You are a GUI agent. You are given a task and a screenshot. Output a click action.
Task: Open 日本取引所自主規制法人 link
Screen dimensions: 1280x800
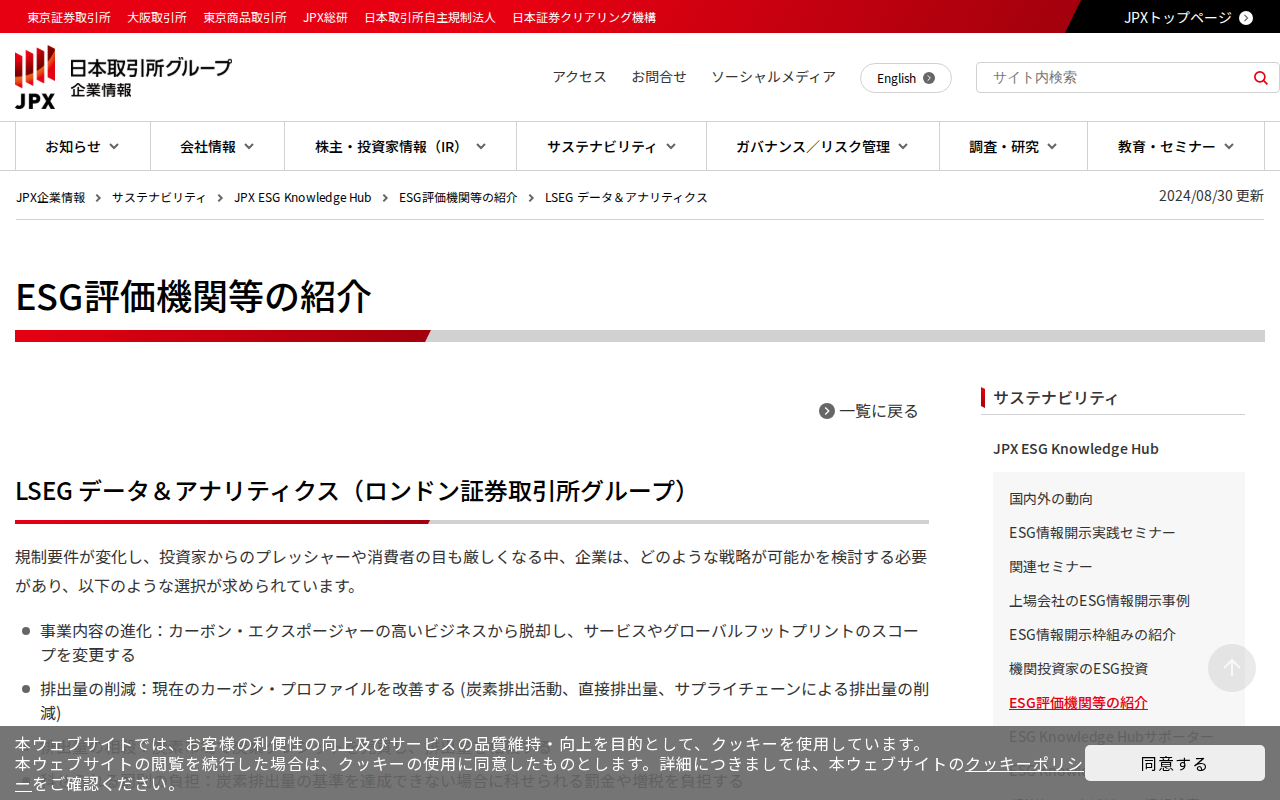pyautogui.click(x=430, y=17)
